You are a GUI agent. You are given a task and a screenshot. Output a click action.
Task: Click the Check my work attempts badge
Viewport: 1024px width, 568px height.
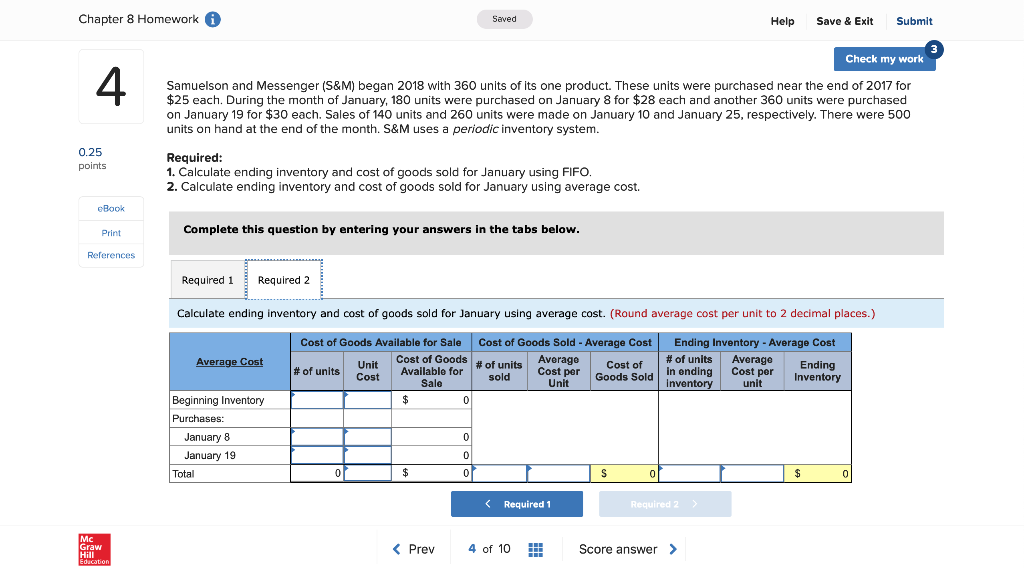click(x=934, y=50)
